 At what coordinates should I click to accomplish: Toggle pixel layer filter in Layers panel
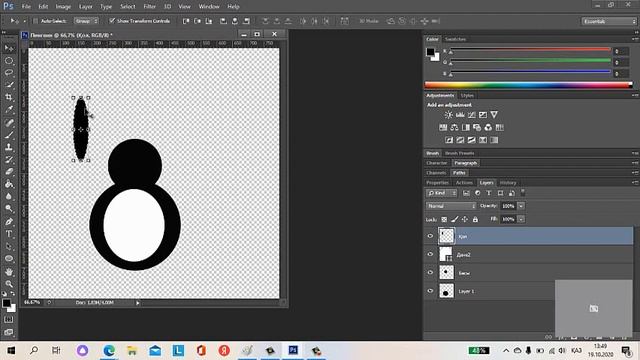pos(467,193)
